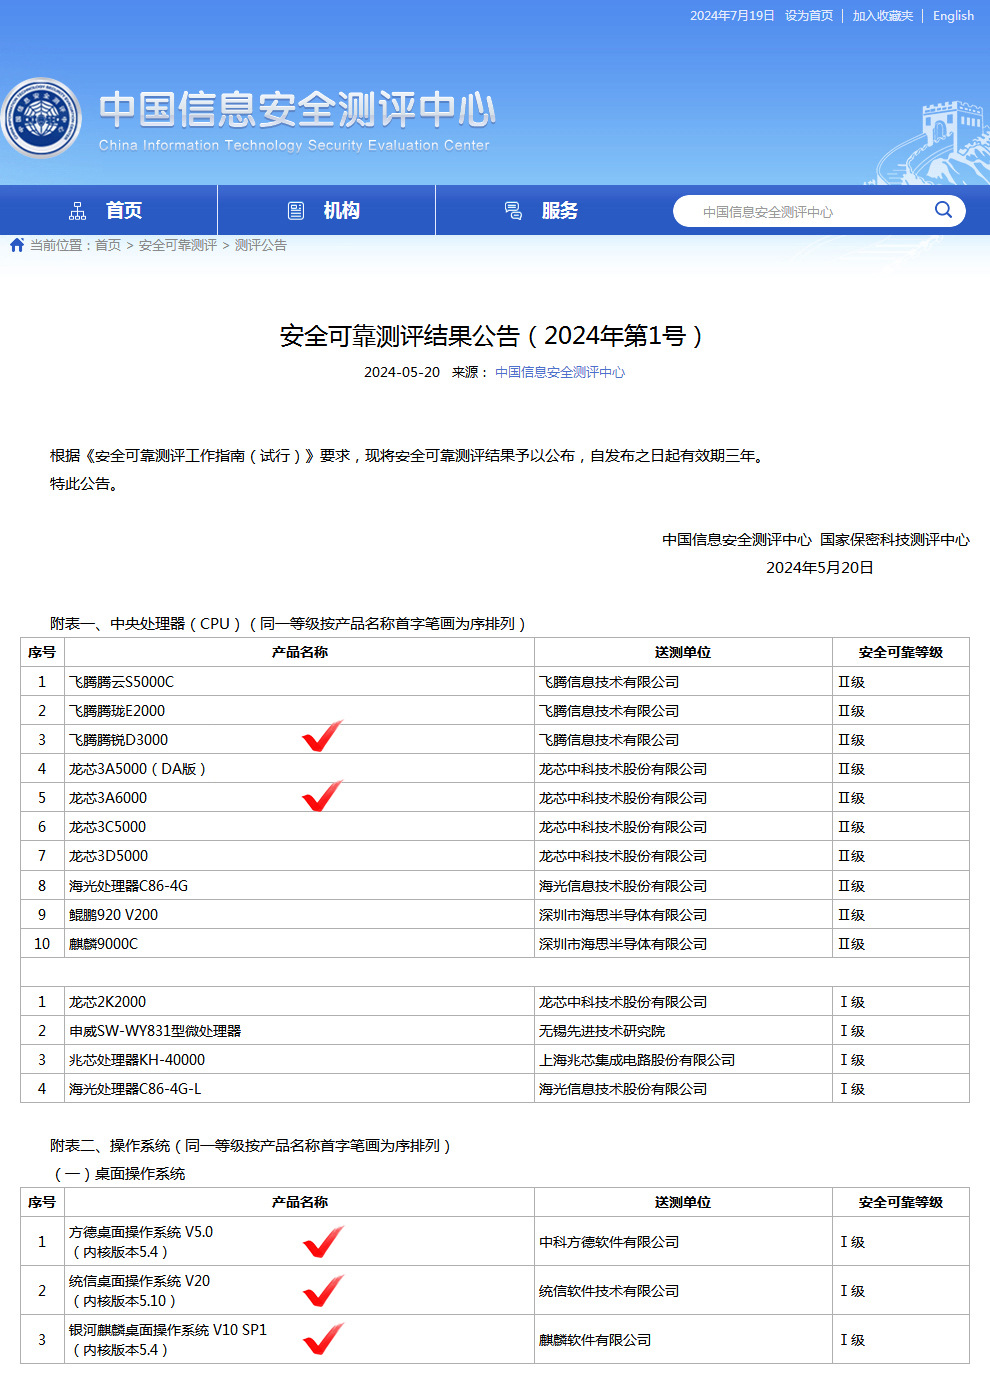Select row 飞腾腾锐D3000
990x1394 pixels.
[494, 740]
